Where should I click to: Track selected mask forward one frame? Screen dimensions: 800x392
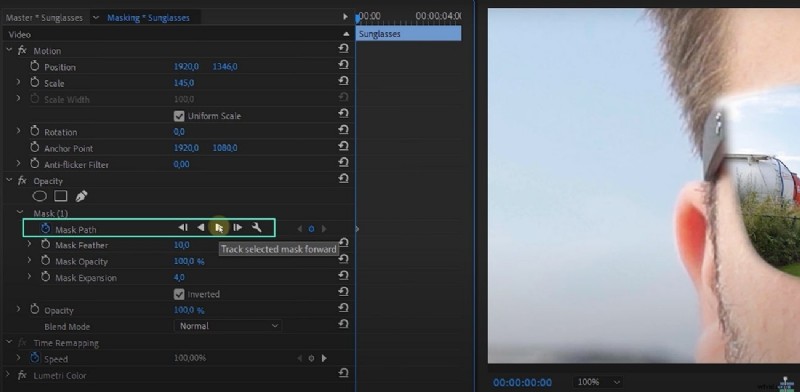[x=237, y=228]
